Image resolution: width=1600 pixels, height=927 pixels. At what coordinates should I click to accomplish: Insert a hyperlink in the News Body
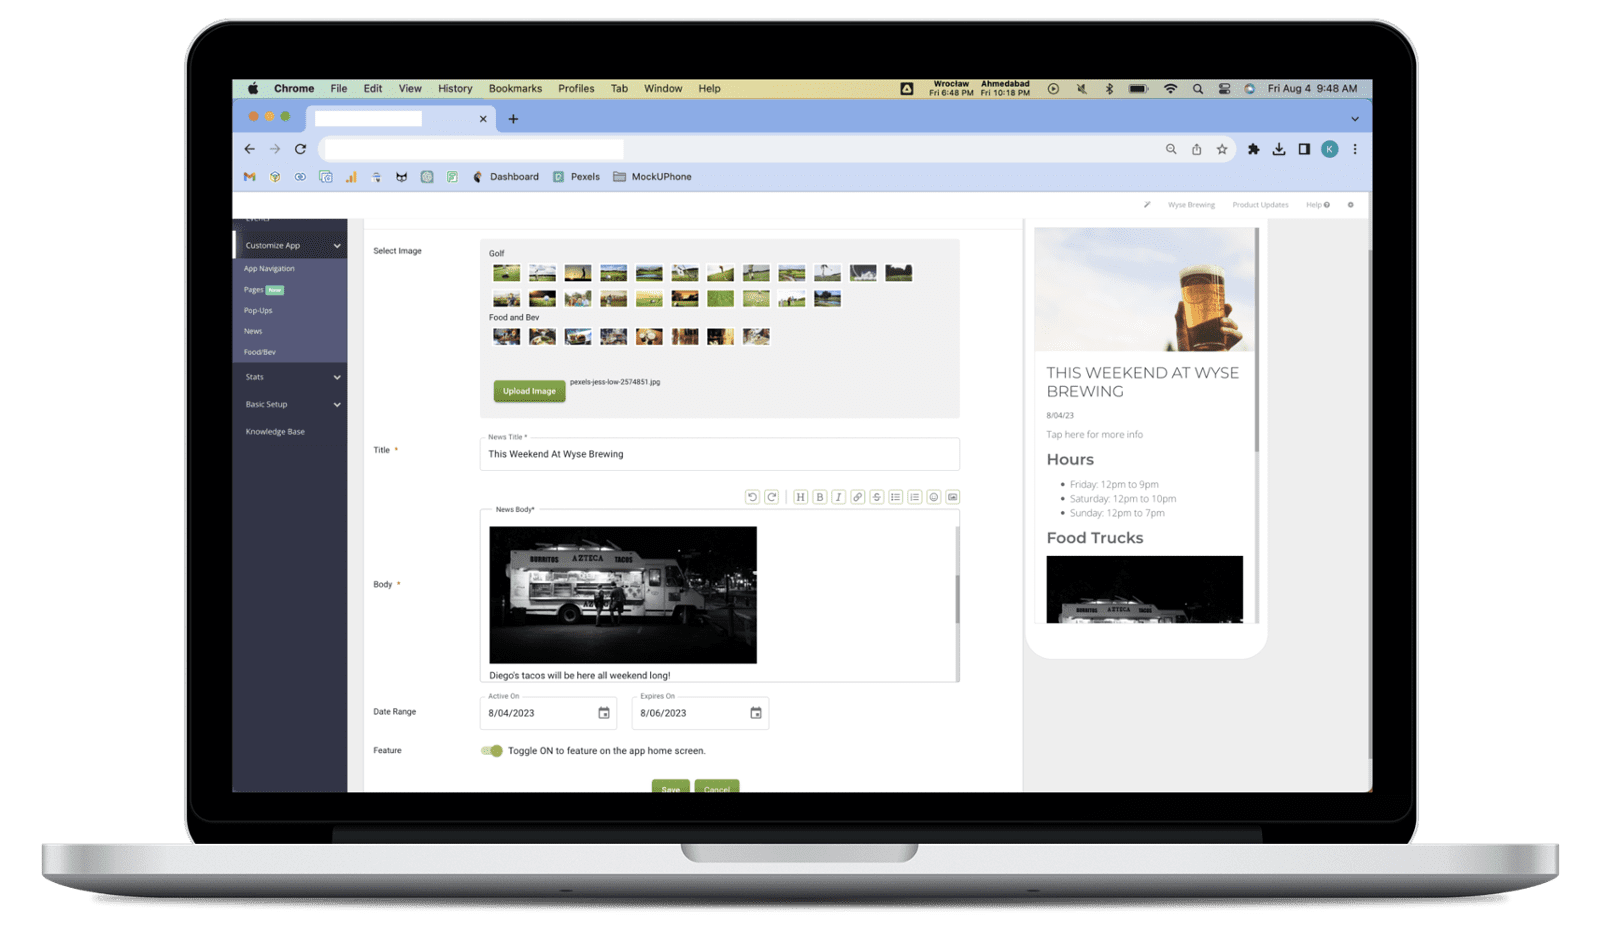858,497
